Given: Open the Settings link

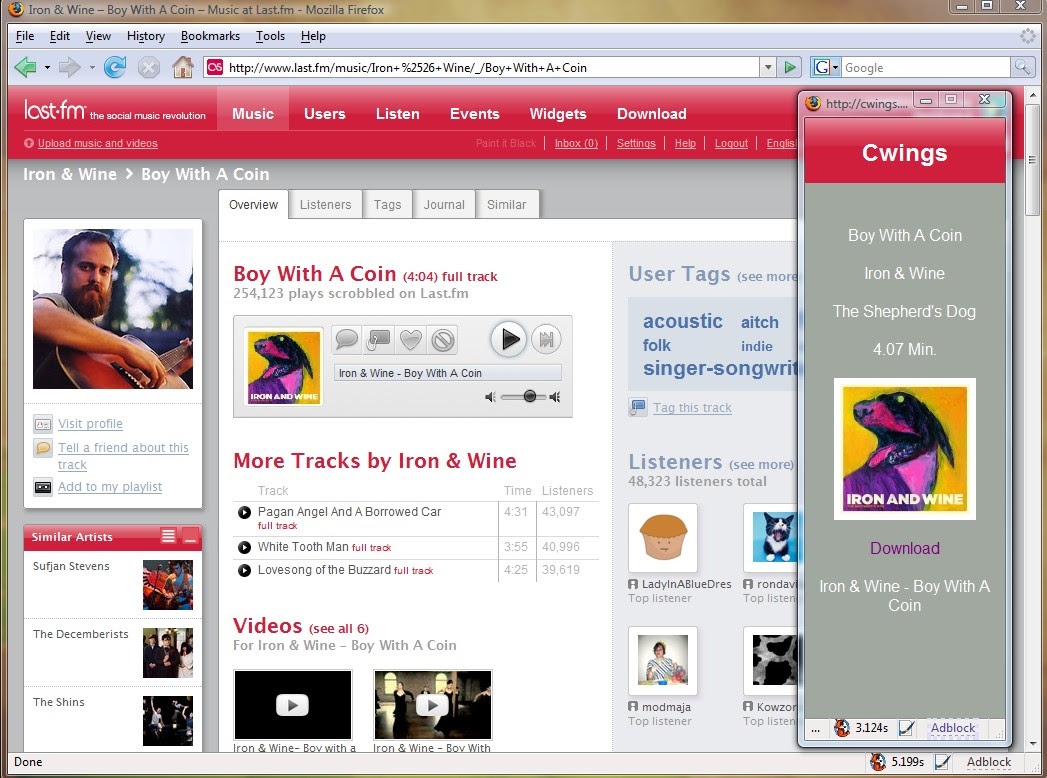Looking at the screenshot, I should [x=636, y=143].
